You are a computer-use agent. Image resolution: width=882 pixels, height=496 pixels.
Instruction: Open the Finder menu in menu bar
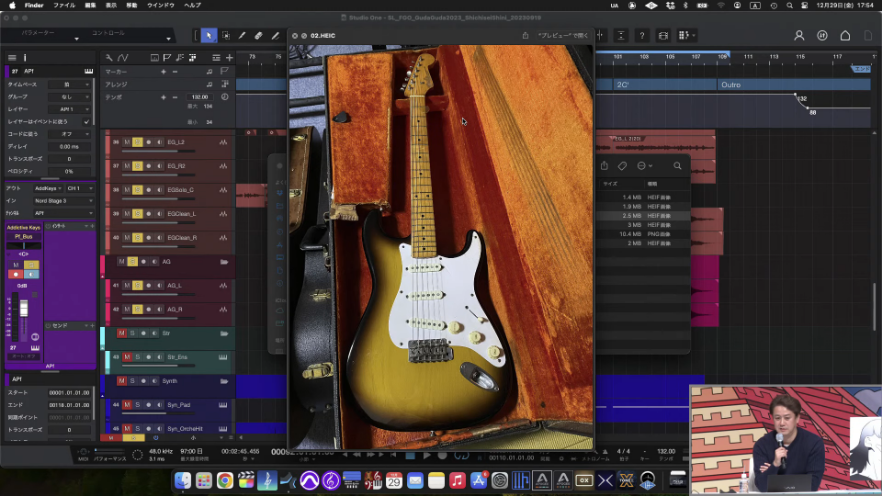(x=33, y=5)
